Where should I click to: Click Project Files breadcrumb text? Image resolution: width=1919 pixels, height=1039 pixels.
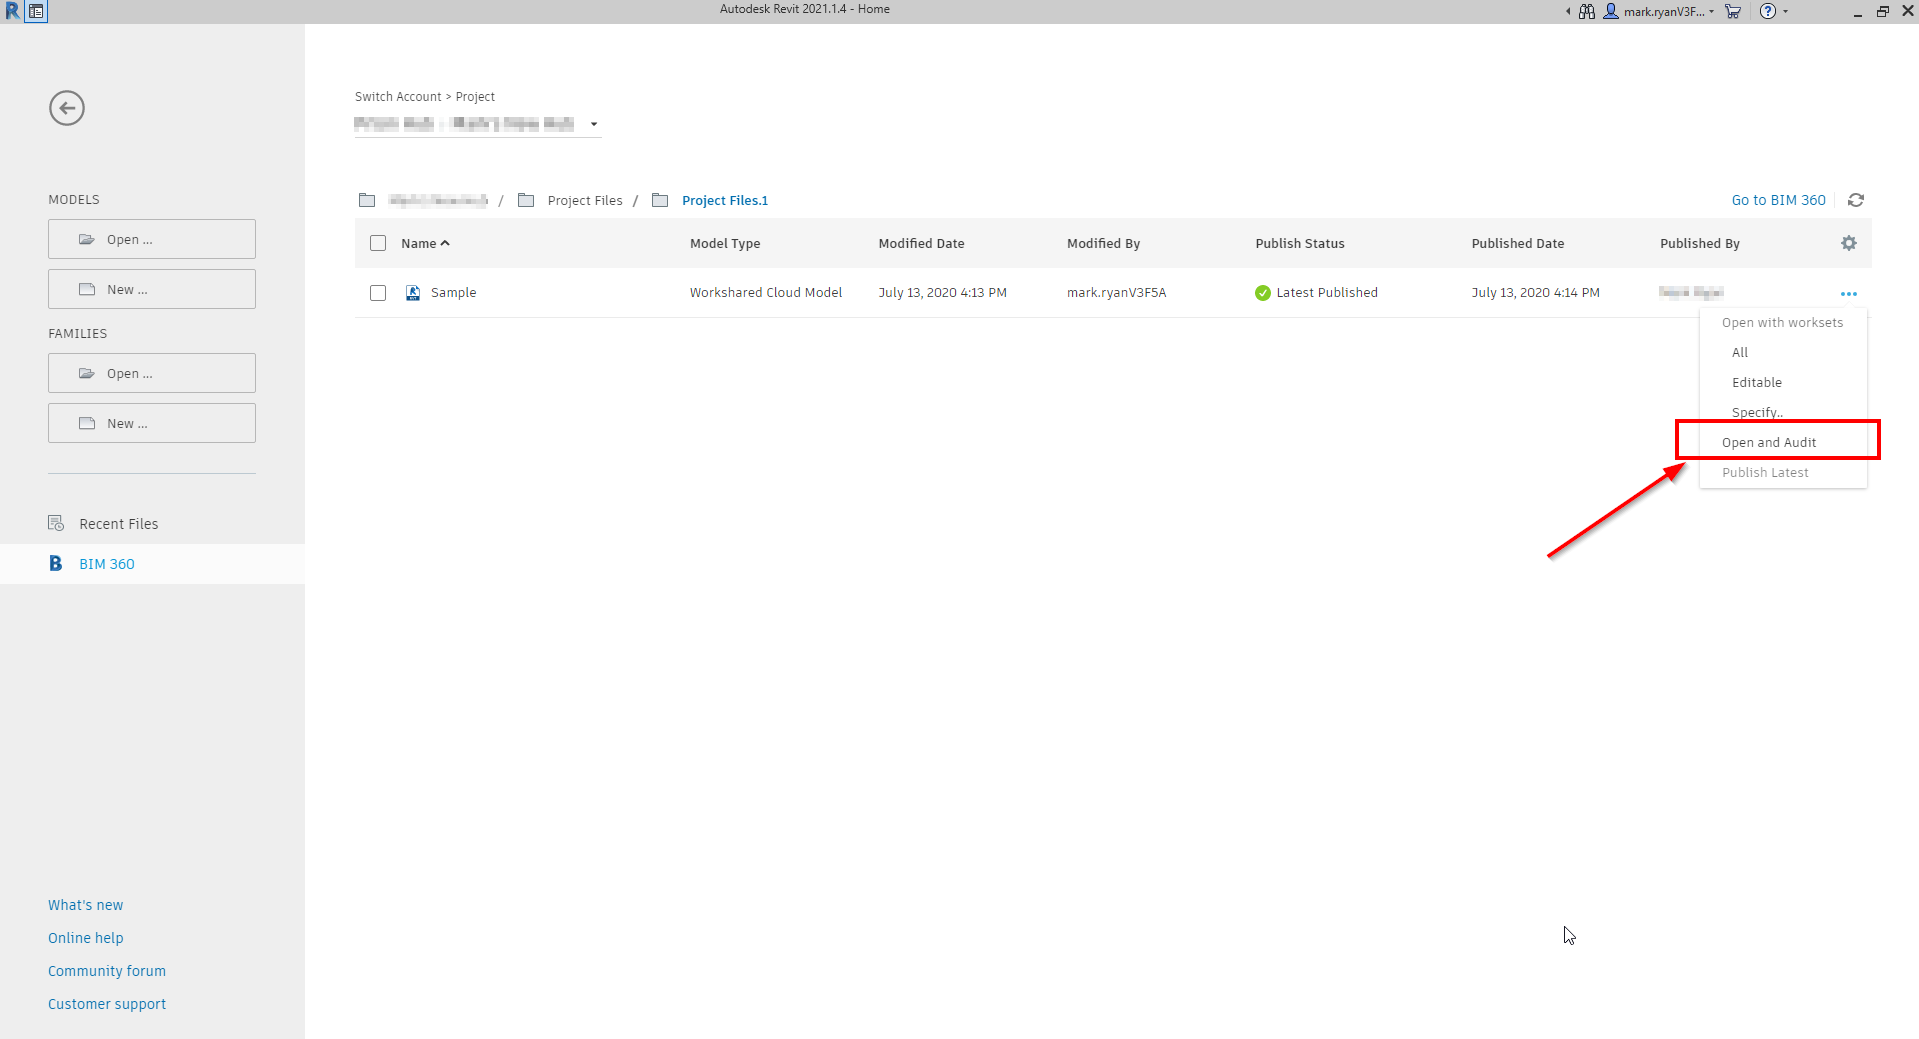click(585, 200)
